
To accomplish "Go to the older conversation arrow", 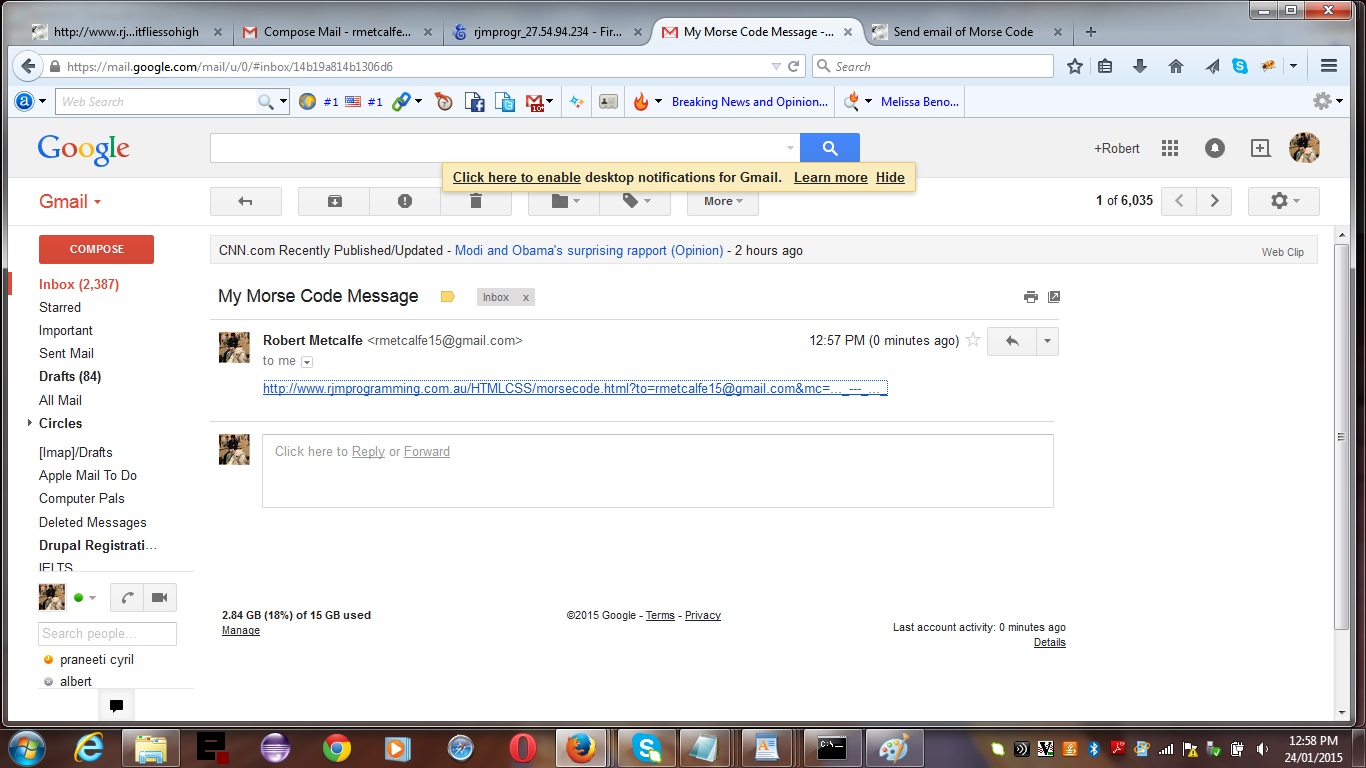I will [x=1214, y=201].
